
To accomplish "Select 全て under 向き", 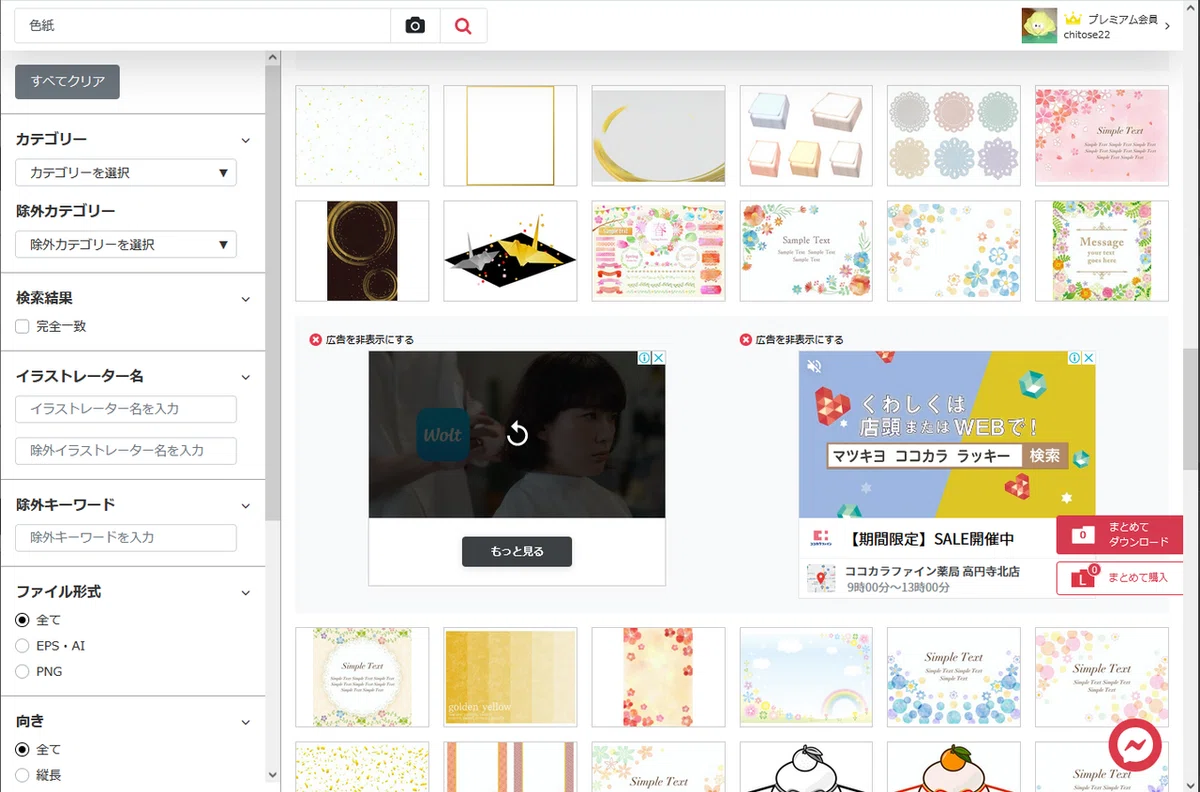I will pyautogui.click(x=22, y=749).
